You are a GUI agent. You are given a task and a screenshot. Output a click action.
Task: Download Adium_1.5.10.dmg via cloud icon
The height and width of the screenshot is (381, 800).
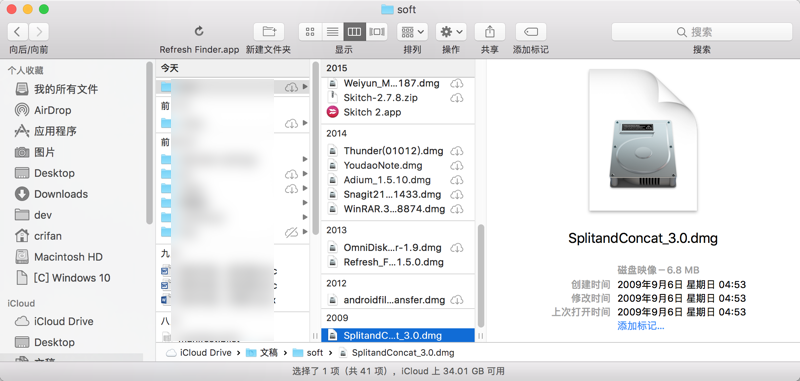457,180
